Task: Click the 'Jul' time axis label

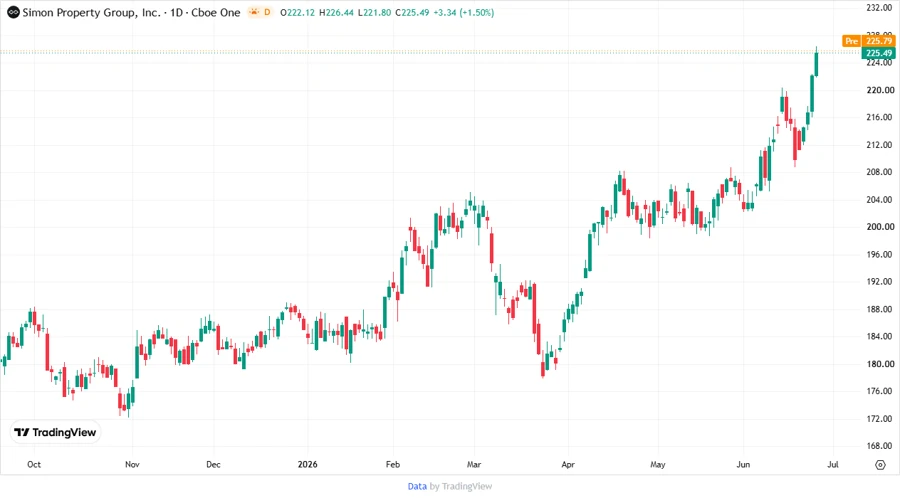Action: 833,464
